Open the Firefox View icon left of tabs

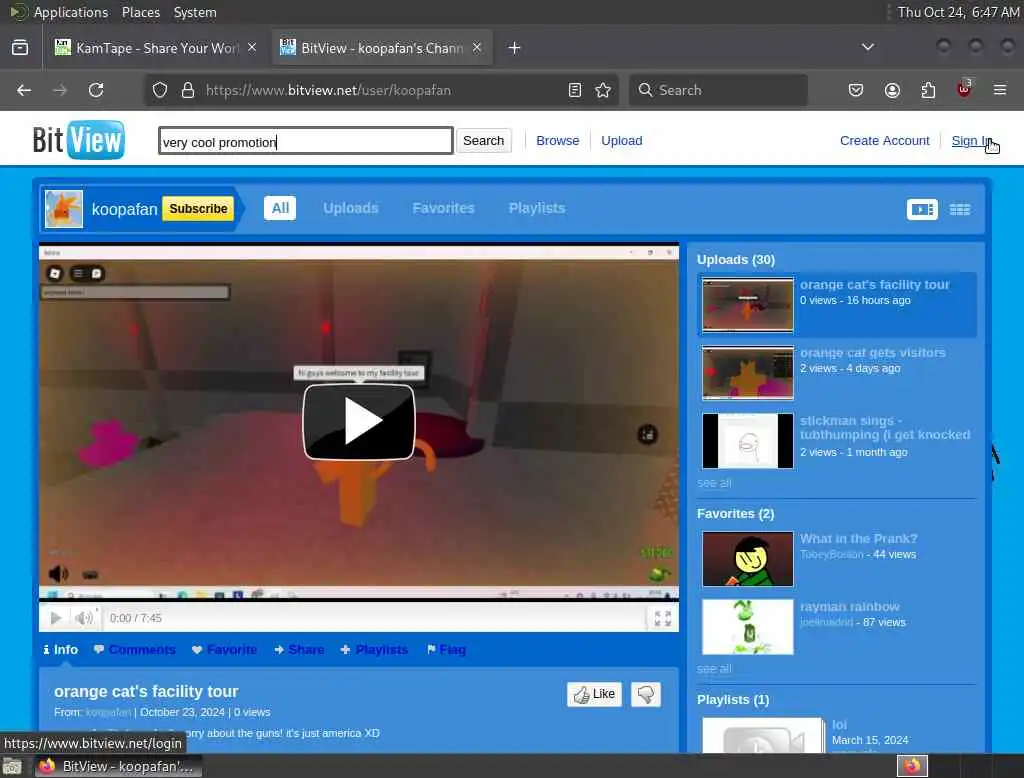20,48
